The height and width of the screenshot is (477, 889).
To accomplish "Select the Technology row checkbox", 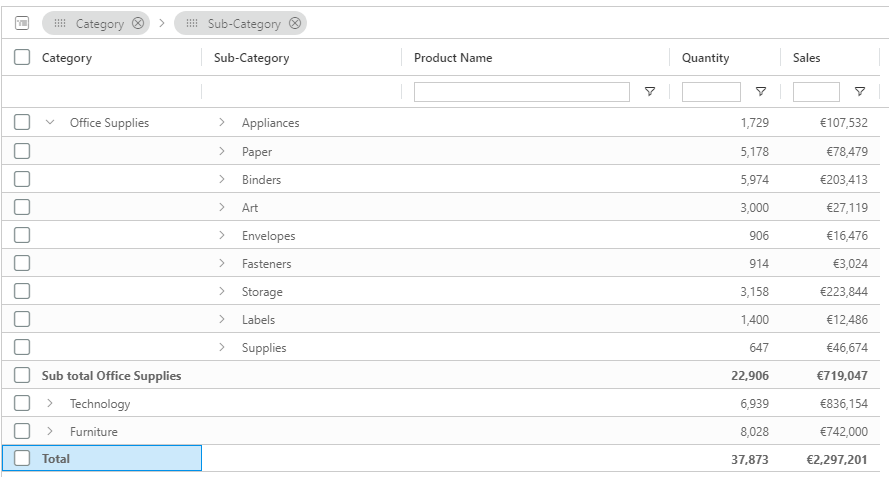I will pyautogui.click(x=22, y=404).
